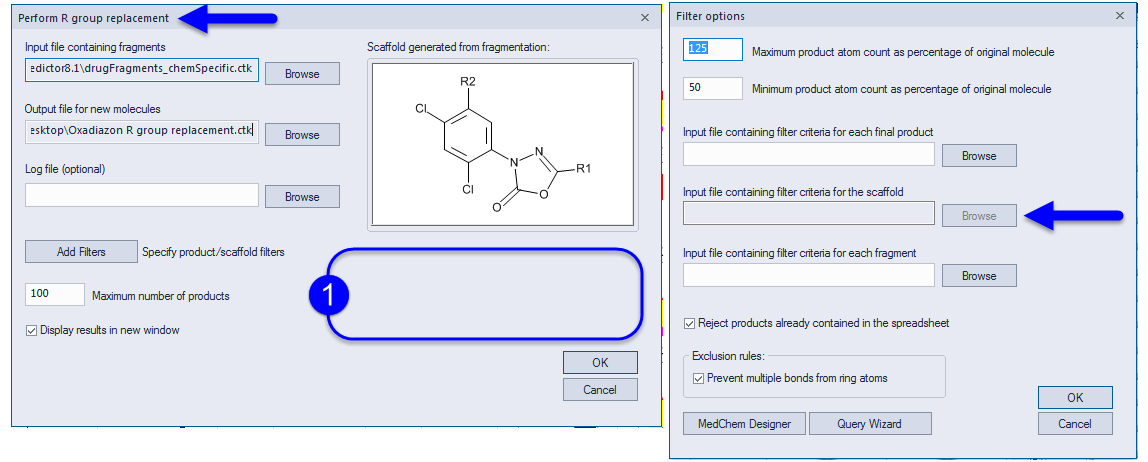The height and width of the screenshot is (462, 1148).
Task: Browse for optional log file
Action: pos(302,197)
